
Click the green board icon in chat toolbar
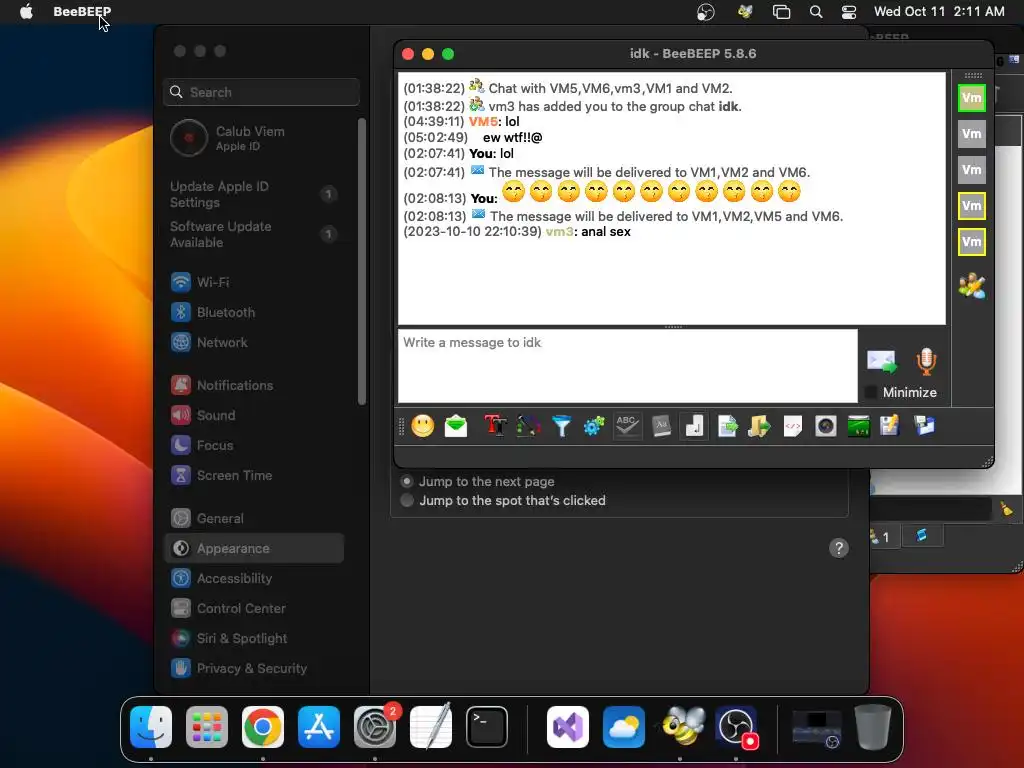[858, 426]
